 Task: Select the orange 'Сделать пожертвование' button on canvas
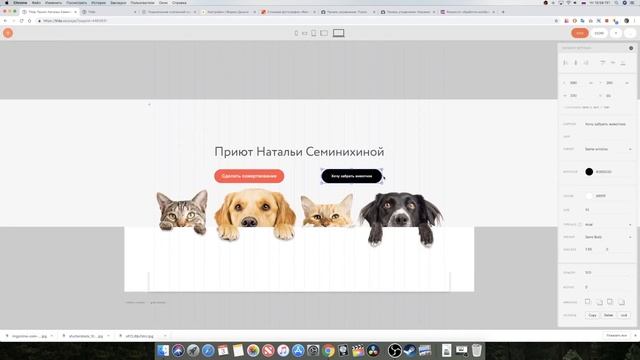[249, 176]
